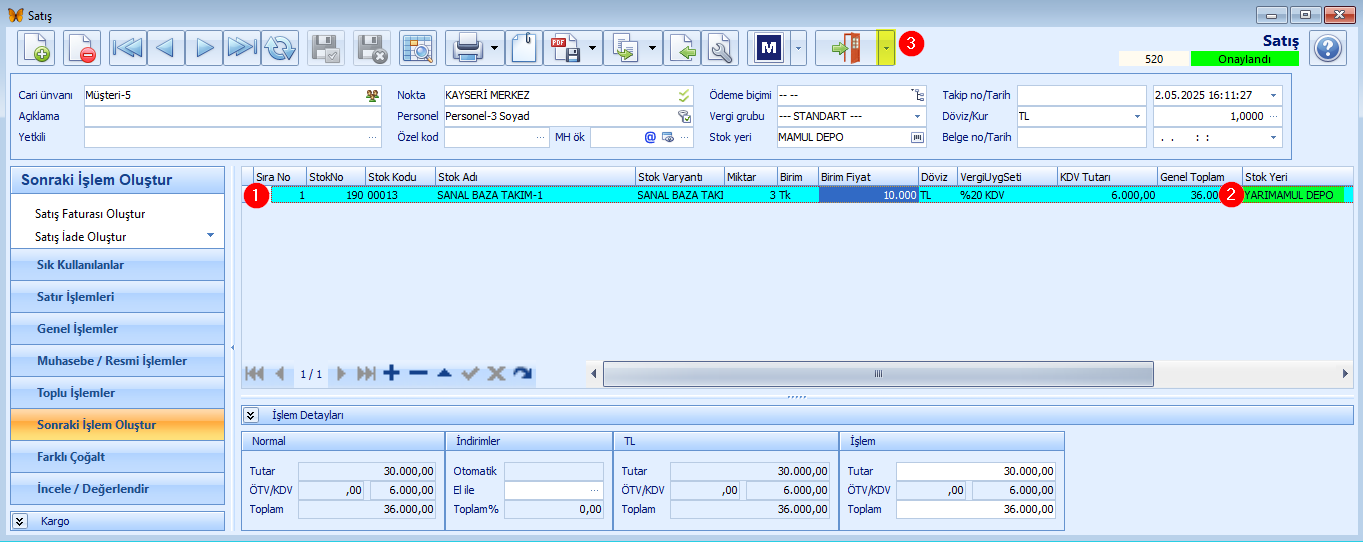Screen dimensions: 1363x542
Task: Select the Birim Fiyat cell 10.000
Action: point(868,195)
